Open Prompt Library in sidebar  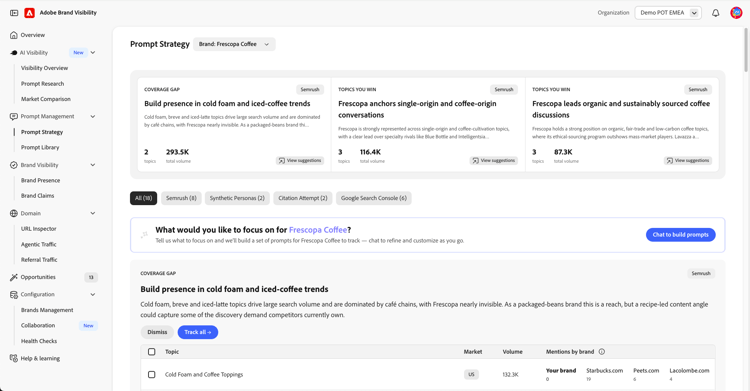[40, 147]
